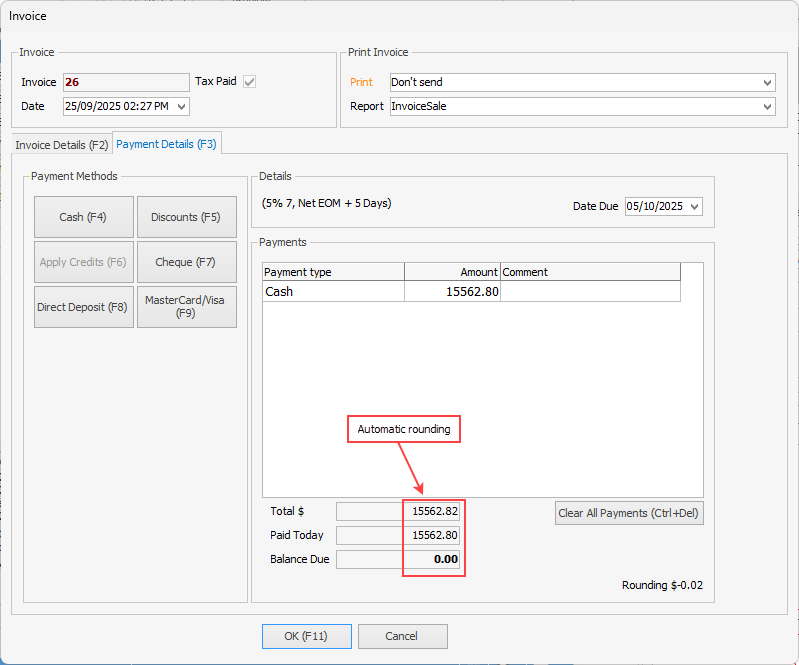Choose MasterCard/Visa (F9) payment method
This screenshot has width=799, height=665.
tap(186, 307)
